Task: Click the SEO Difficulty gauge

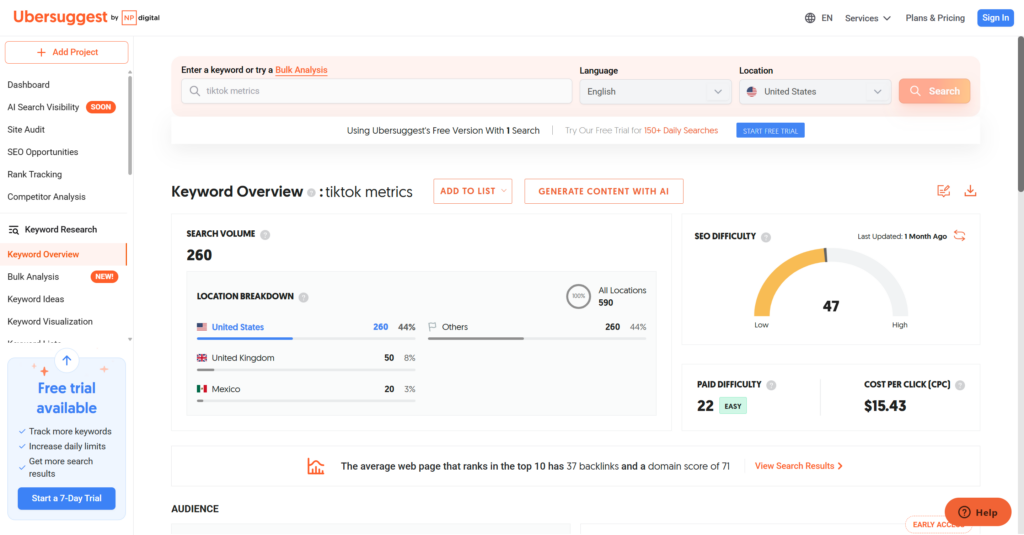Action: pyautogui.click(x=830, y=290)
